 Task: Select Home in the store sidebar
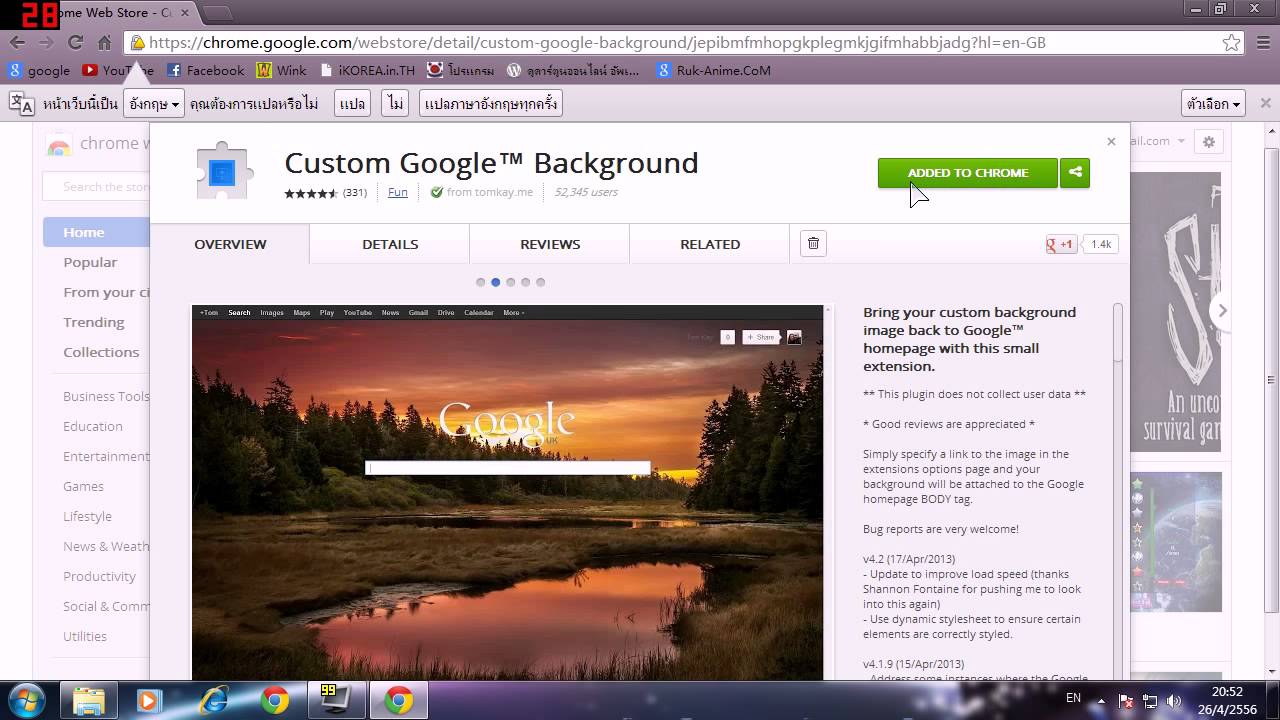tap(96, 232)
